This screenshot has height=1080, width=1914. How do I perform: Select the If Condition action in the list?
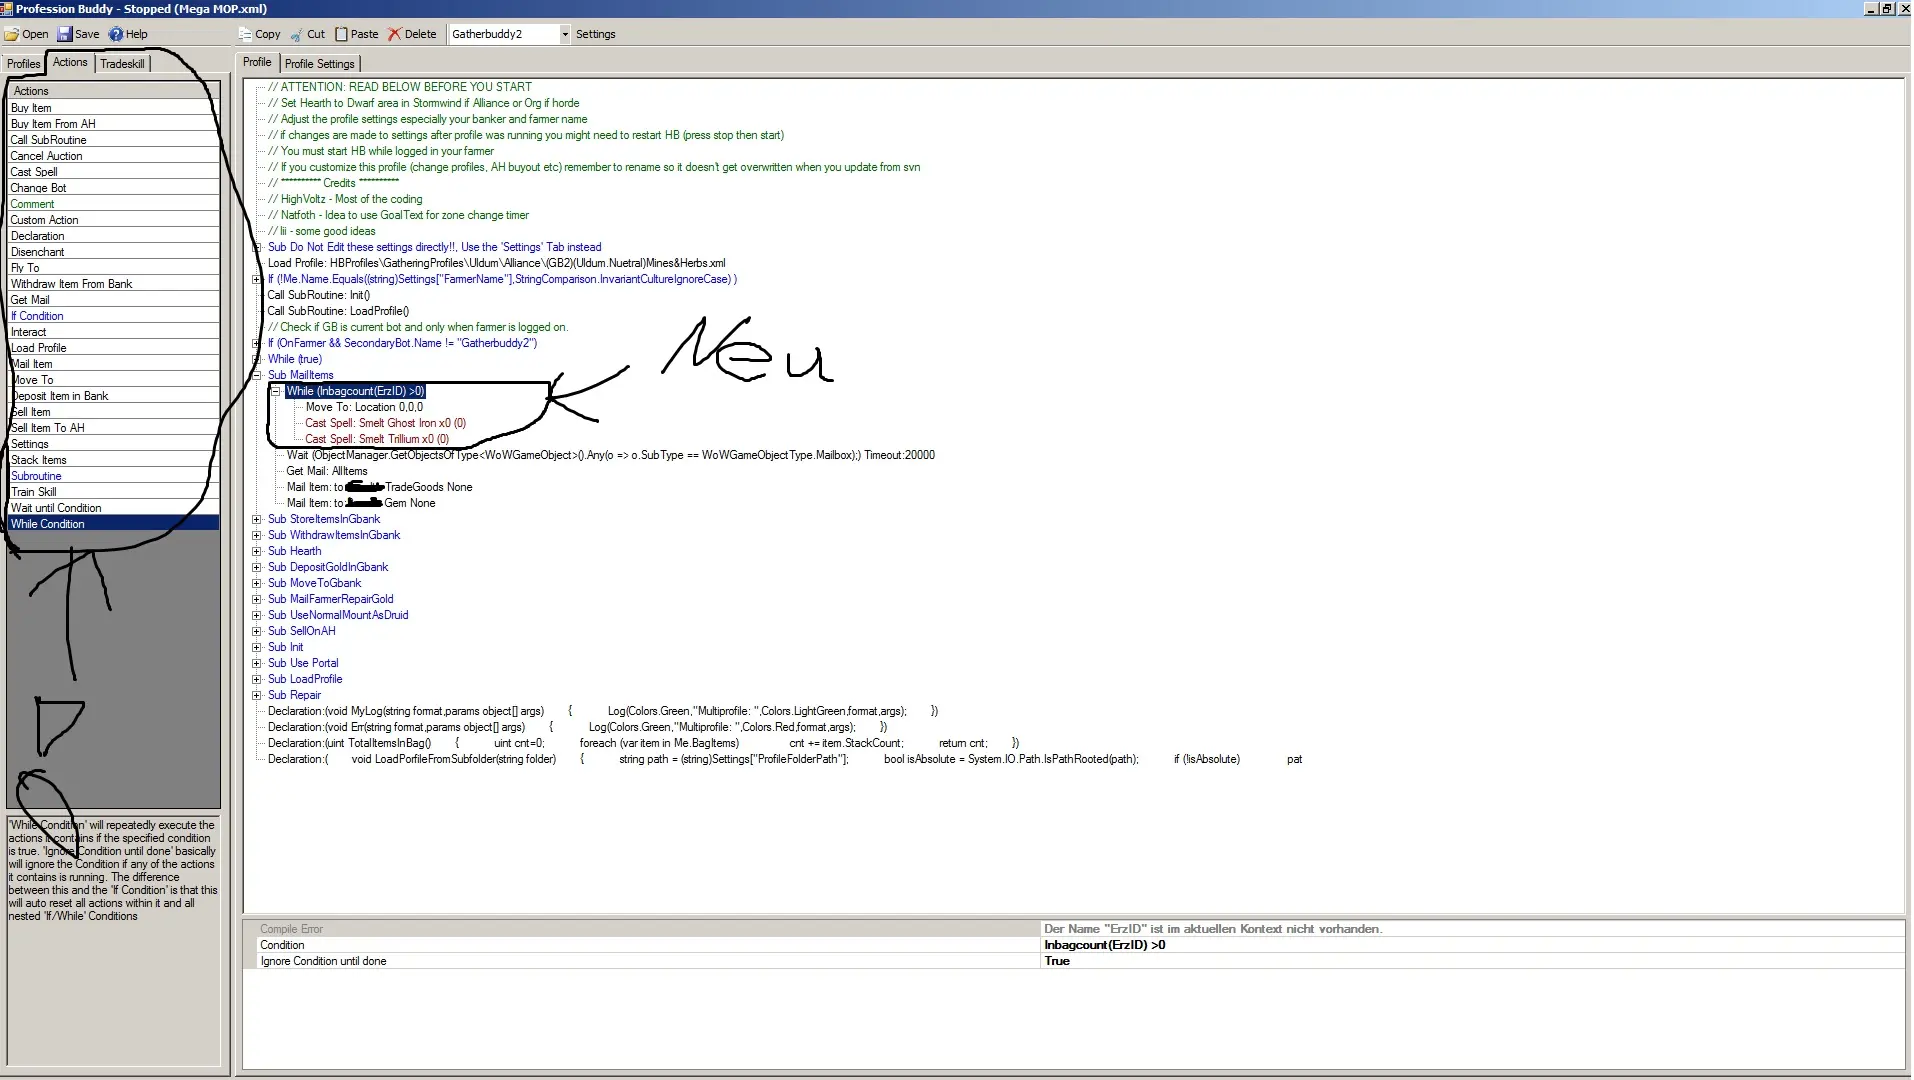tap(37, 316)
